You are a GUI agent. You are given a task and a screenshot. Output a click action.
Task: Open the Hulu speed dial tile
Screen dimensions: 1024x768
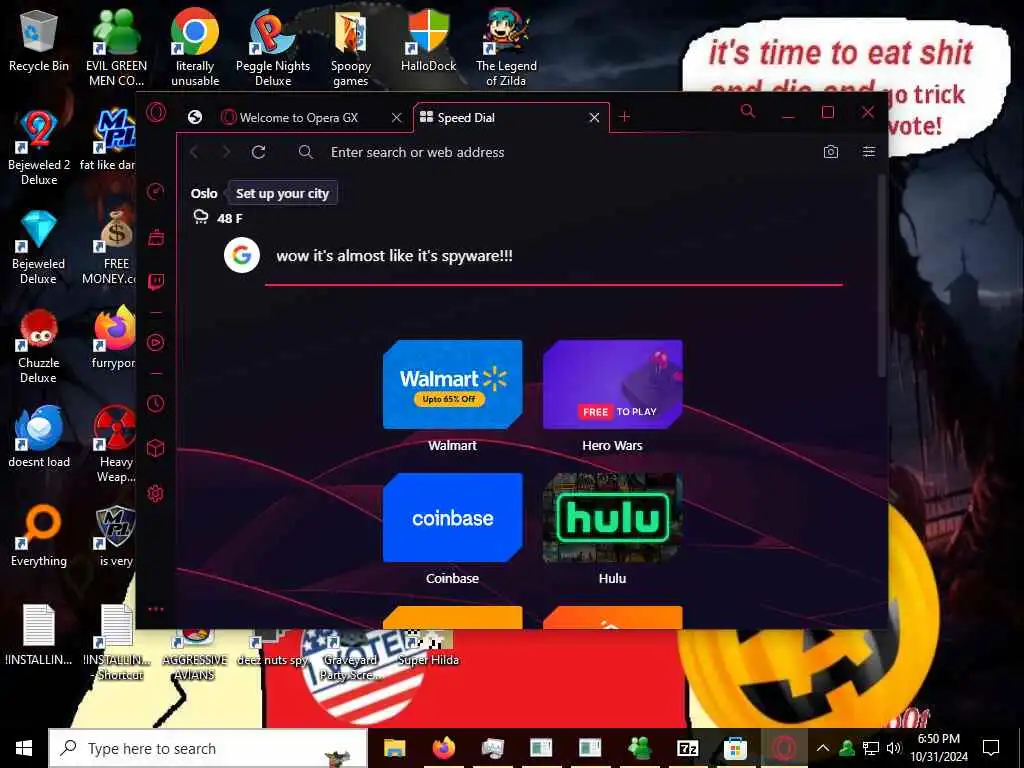[x=613, y=517]
